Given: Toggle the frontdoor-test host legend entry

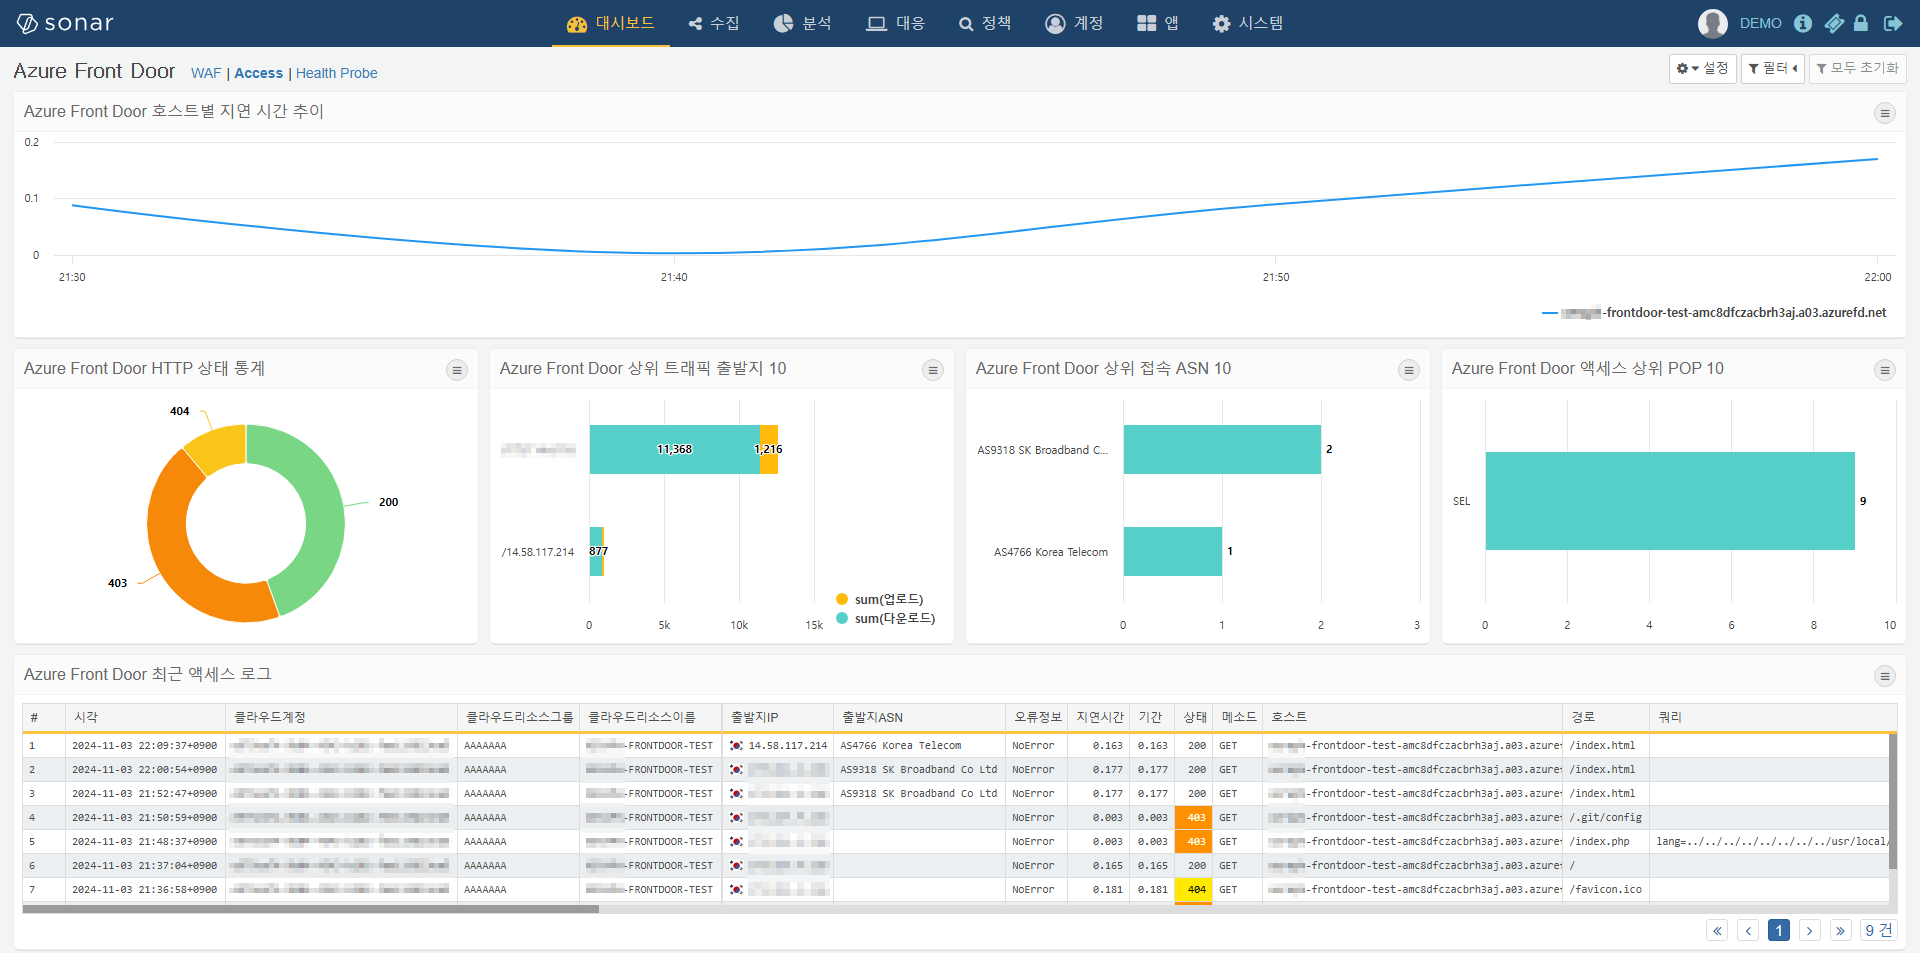Looking at the screenshot, I should 1714,313.
